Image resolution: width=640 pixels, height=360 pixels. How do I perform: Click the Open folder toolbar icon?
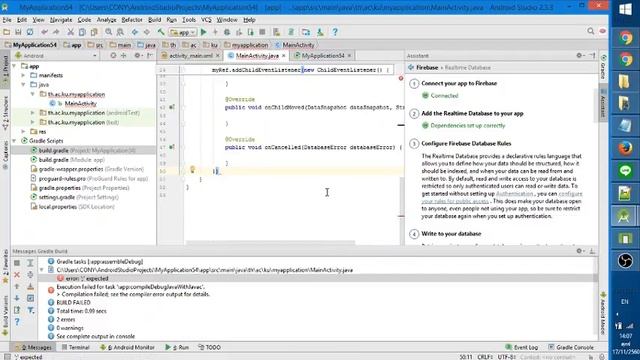tap(7, 32)
